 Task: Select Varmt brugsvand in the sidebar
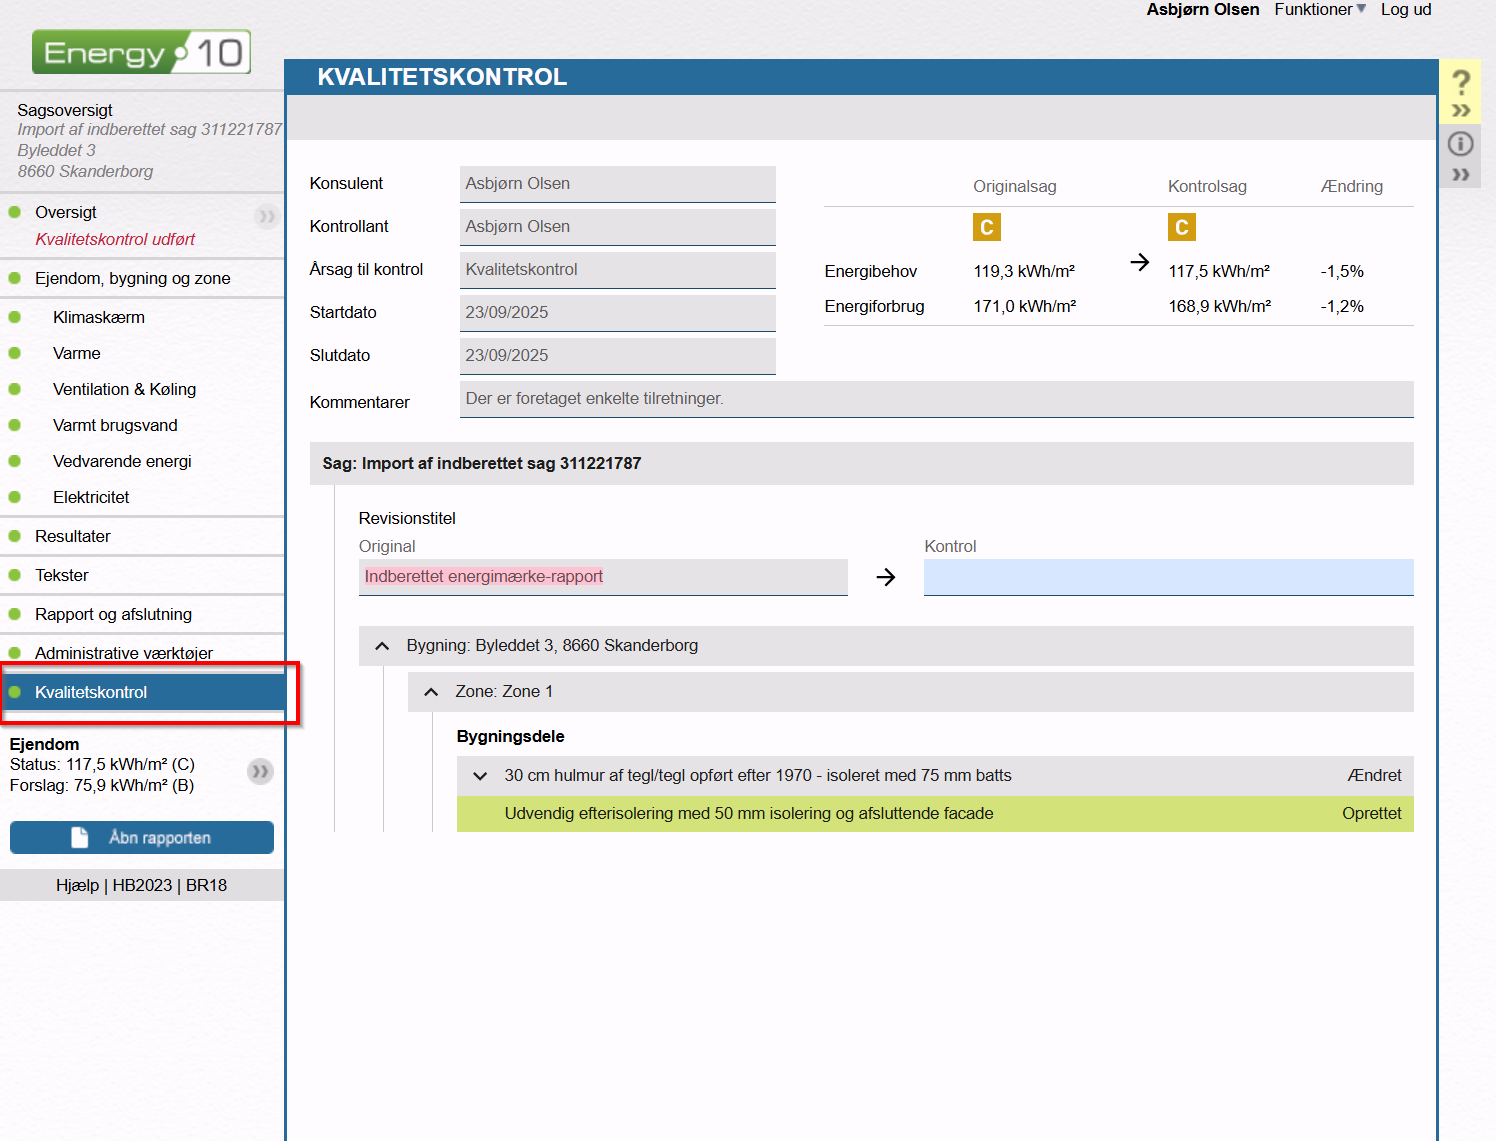[115, 425]
